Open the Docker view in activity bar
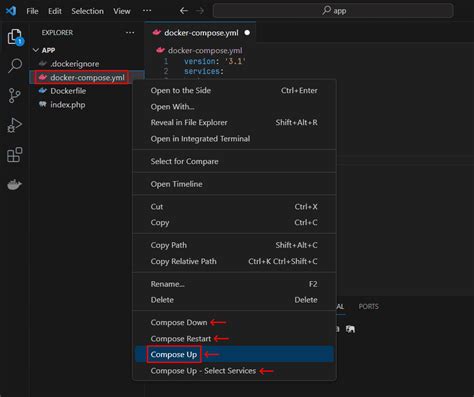474x397 pixels. tap(14, 184)
